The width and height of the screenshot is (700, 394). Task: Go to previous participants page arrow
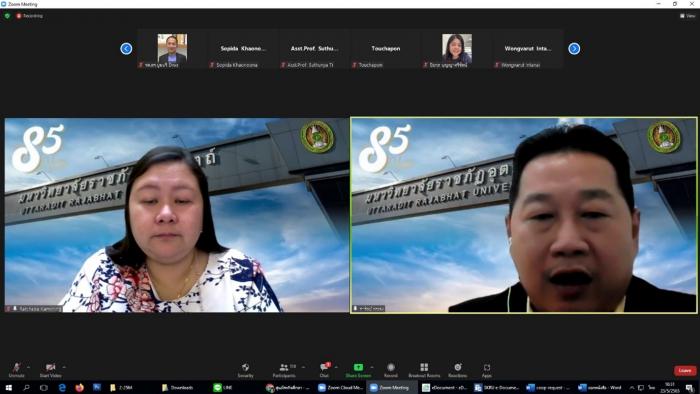pos(126,49)
